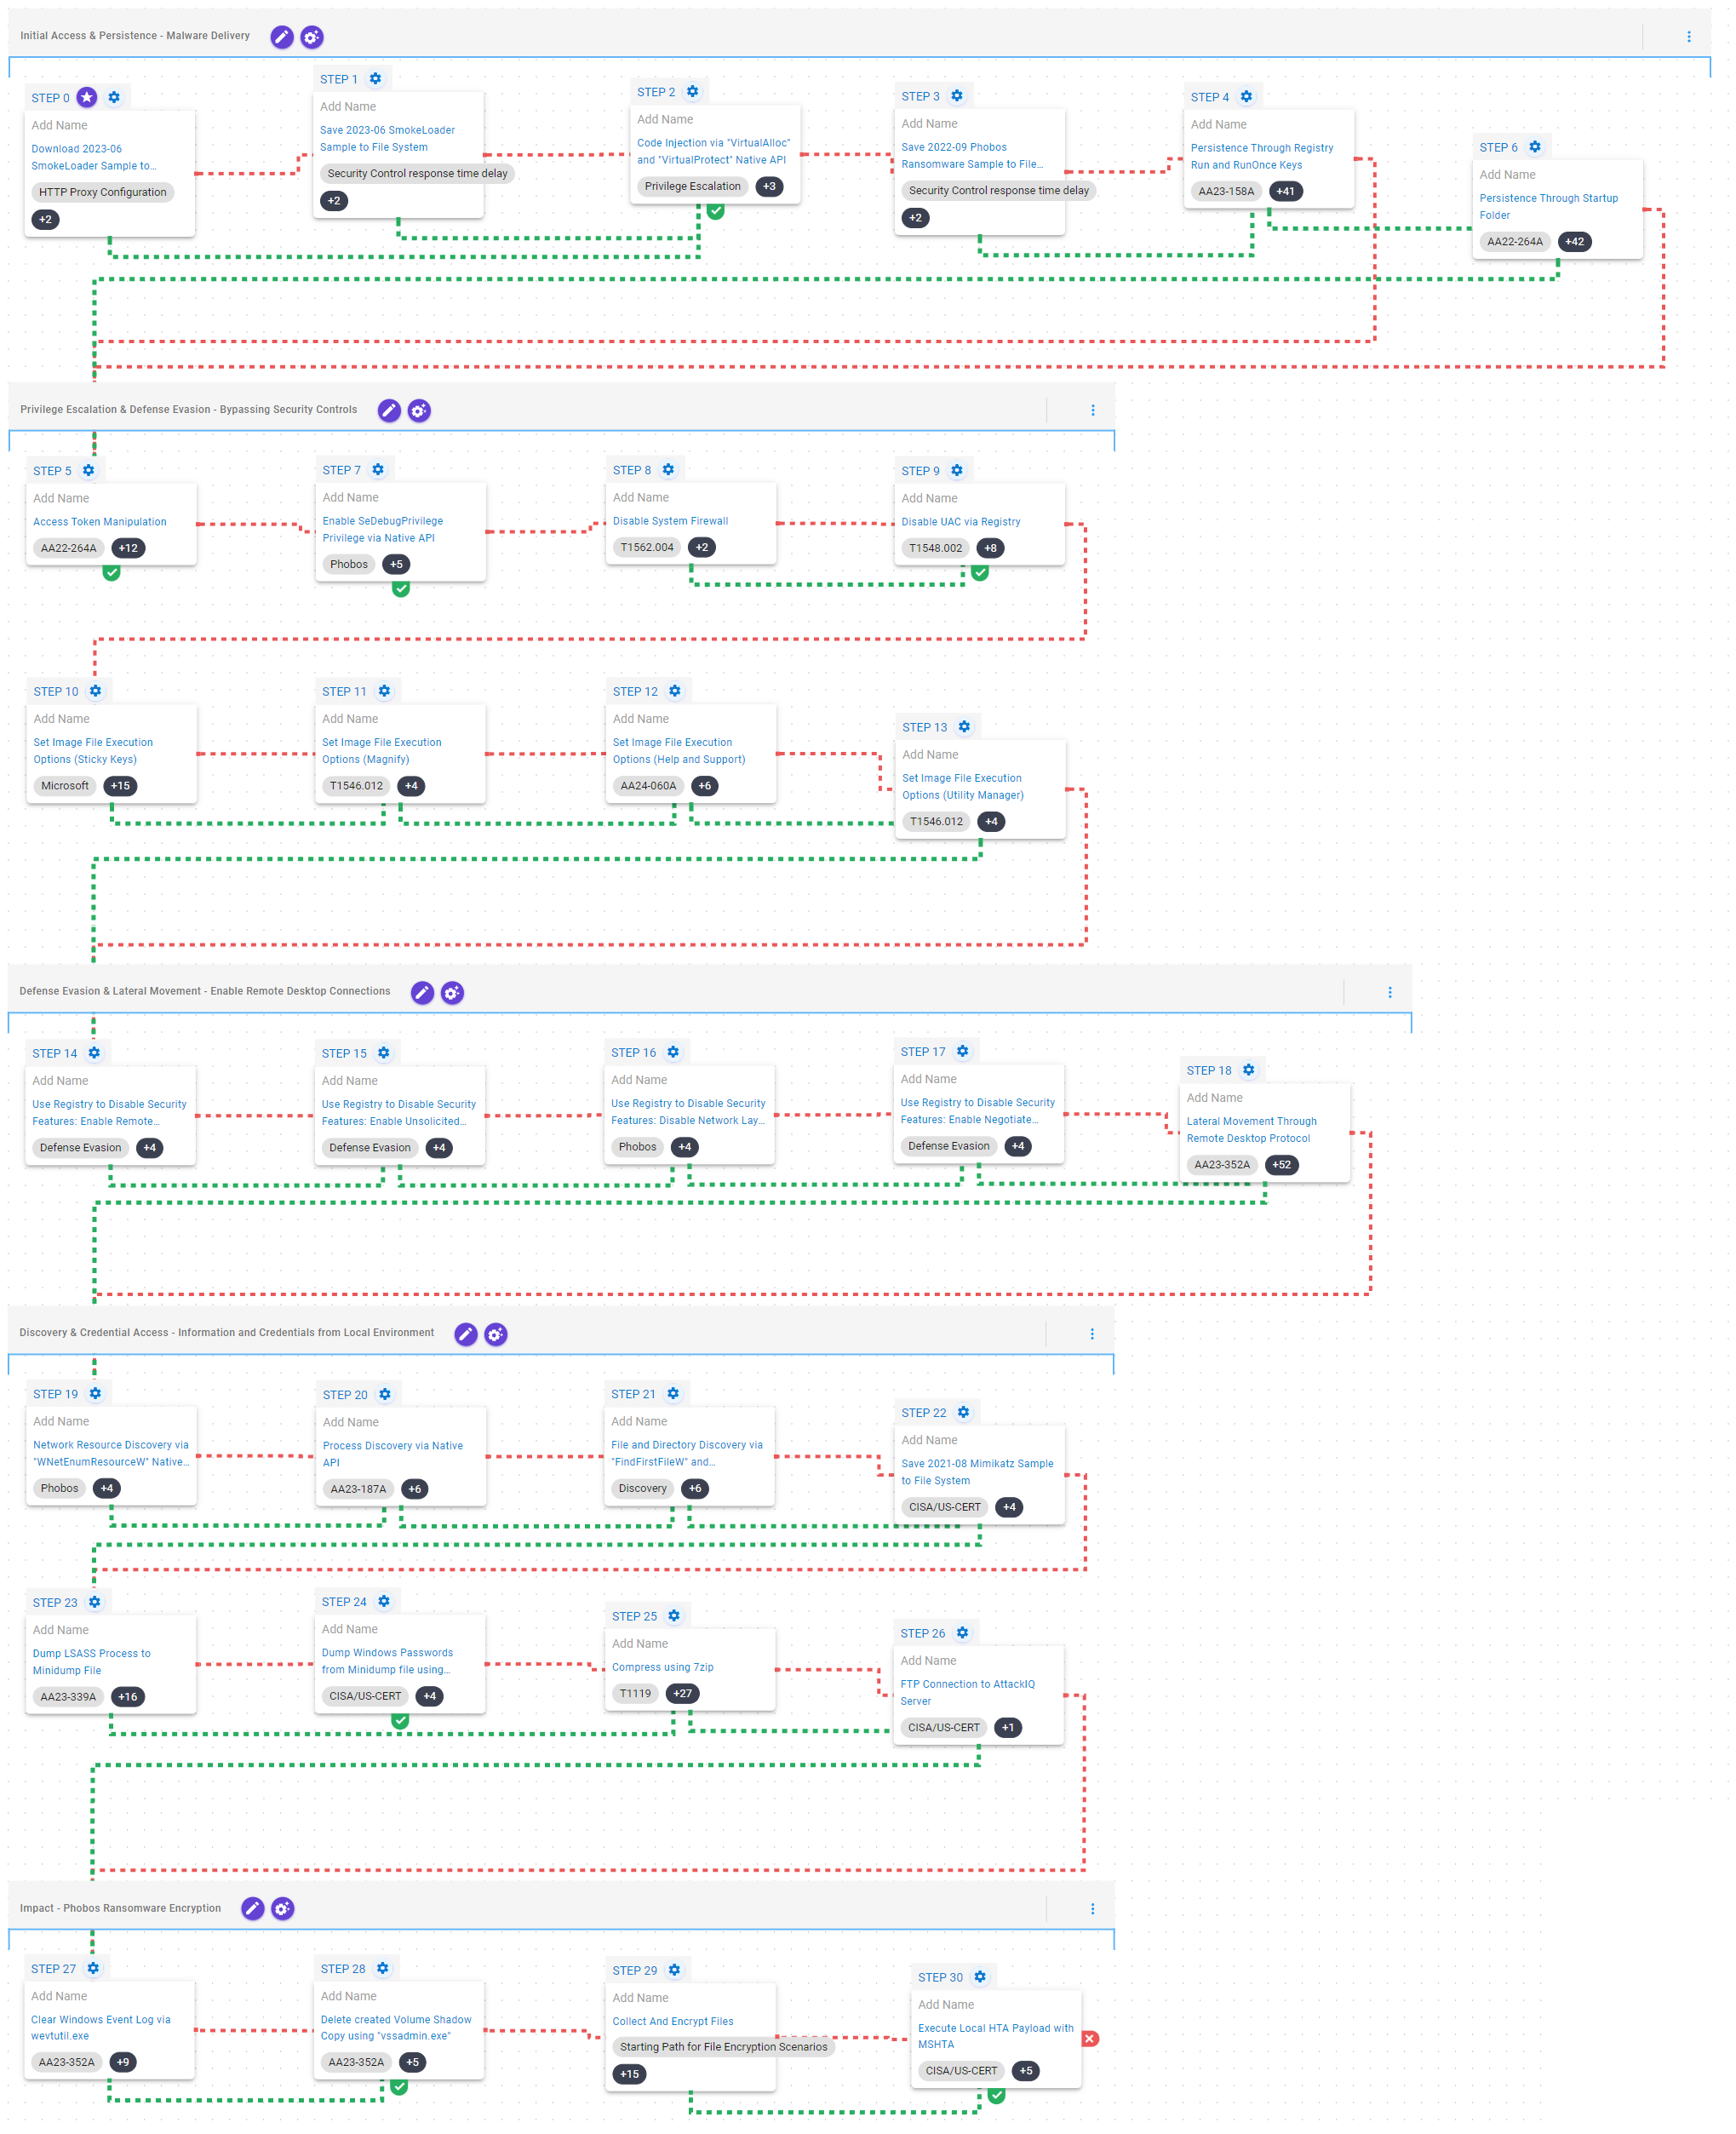1736x2134 pixels.
Task: Click the phase settings icon for Discovery & Credential Access
Action: tap(496, 1334)
